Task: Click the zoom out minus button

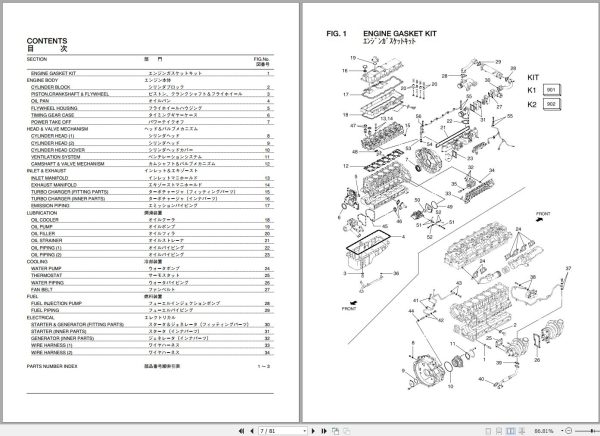Action: (569, 431)
